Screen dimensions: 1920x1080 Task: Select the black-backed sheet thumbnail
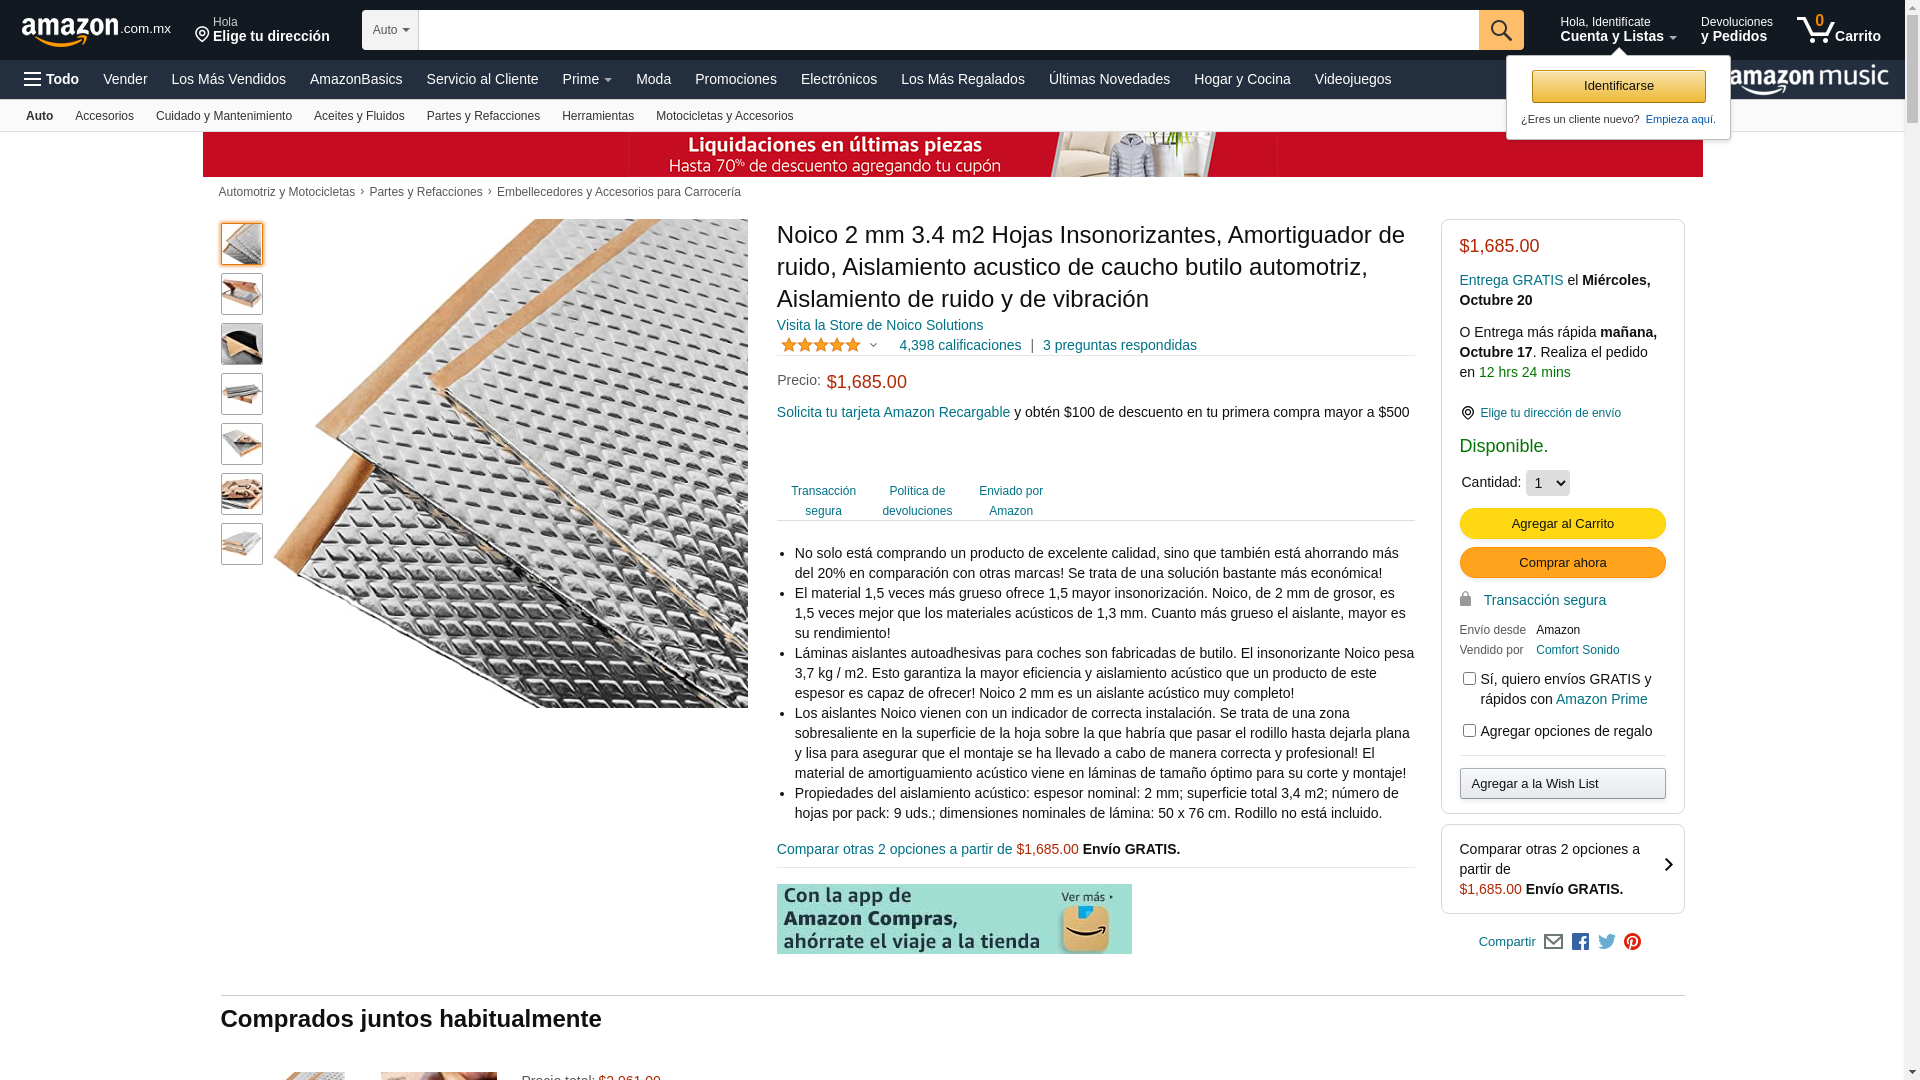click(x=242, y=344)
